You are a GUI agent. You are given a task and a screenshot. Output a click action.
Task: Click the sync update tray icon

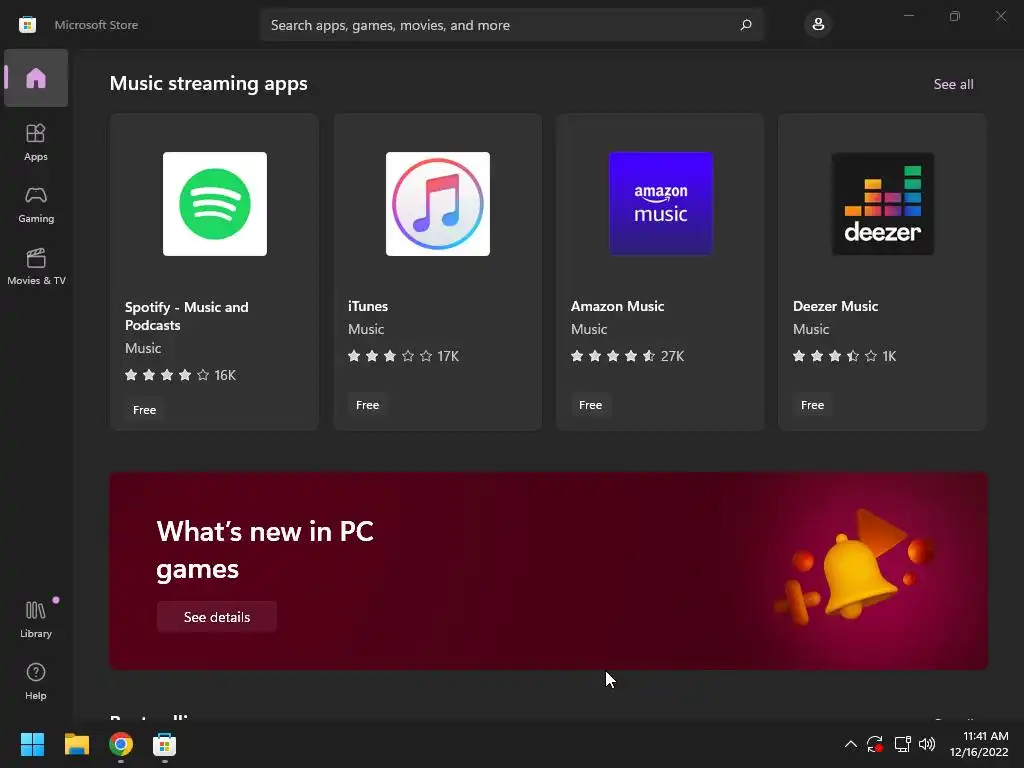point(875,744)
